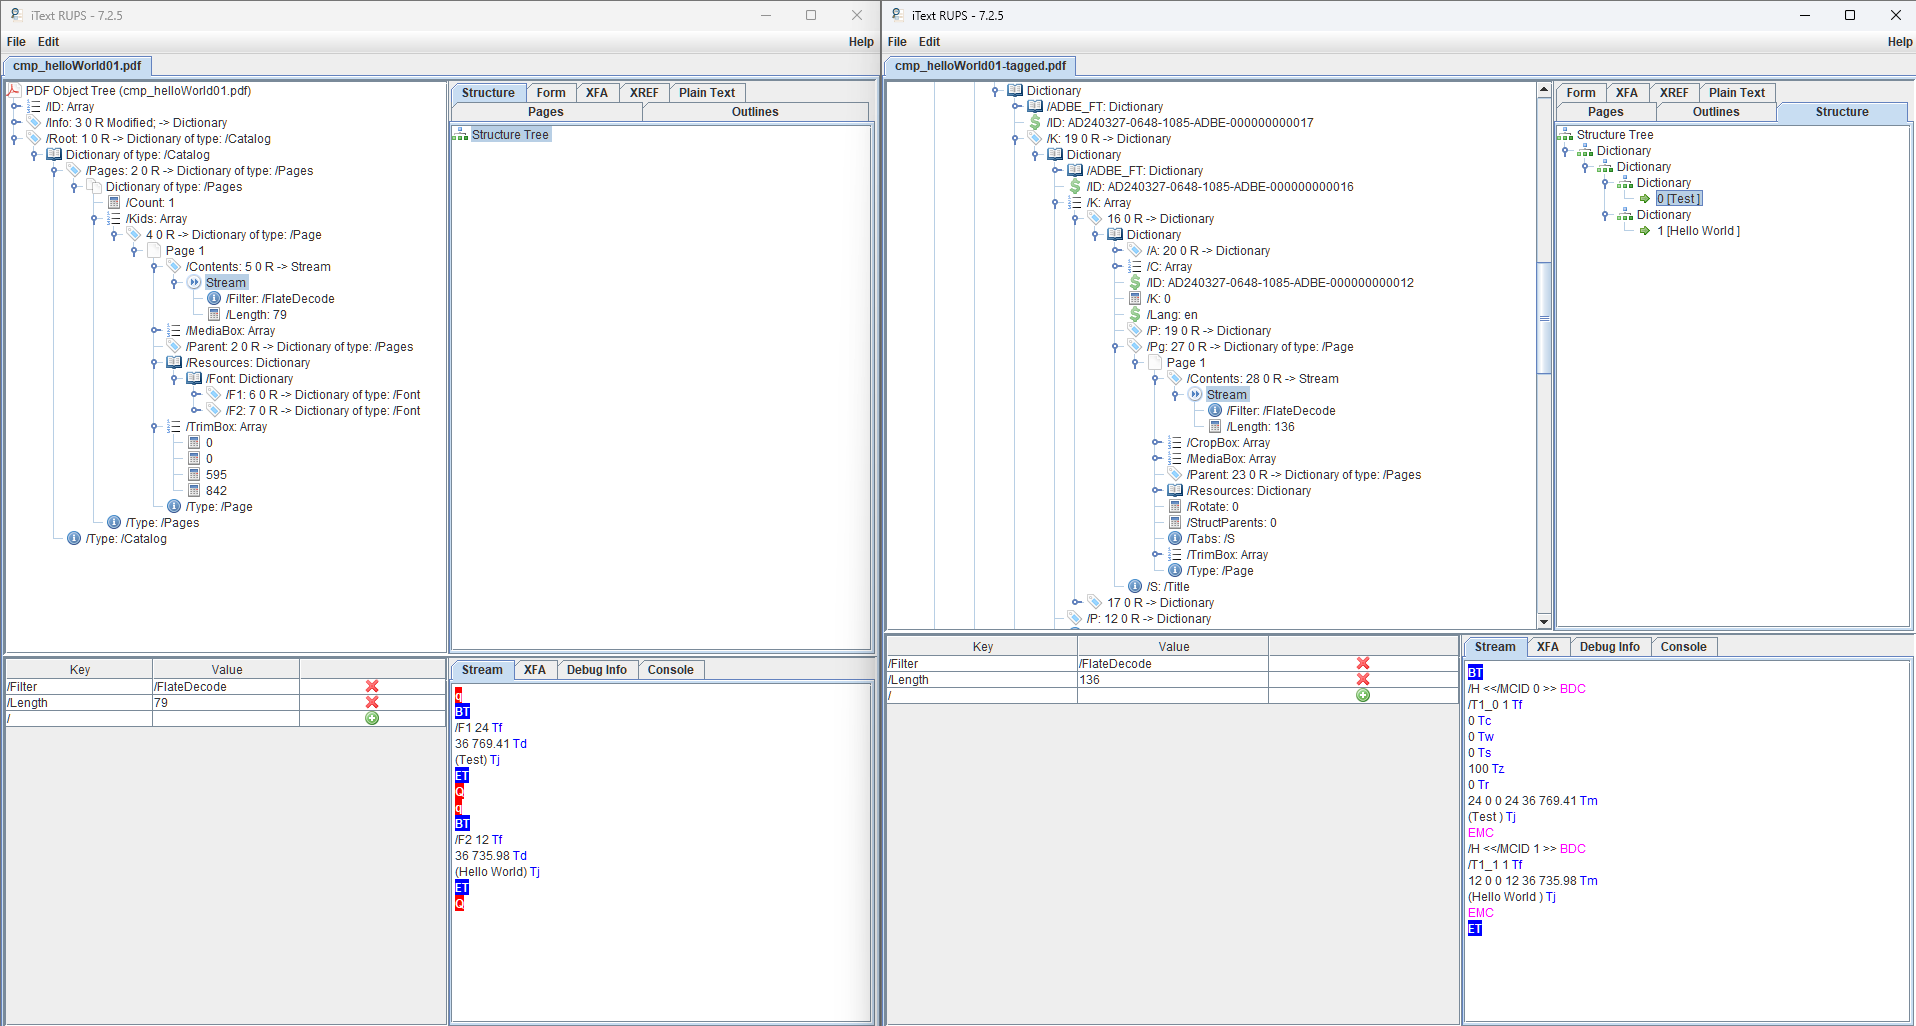Click the green plus icon in the tagged PDF table
The image size is (1916, 1026).
1361,694
